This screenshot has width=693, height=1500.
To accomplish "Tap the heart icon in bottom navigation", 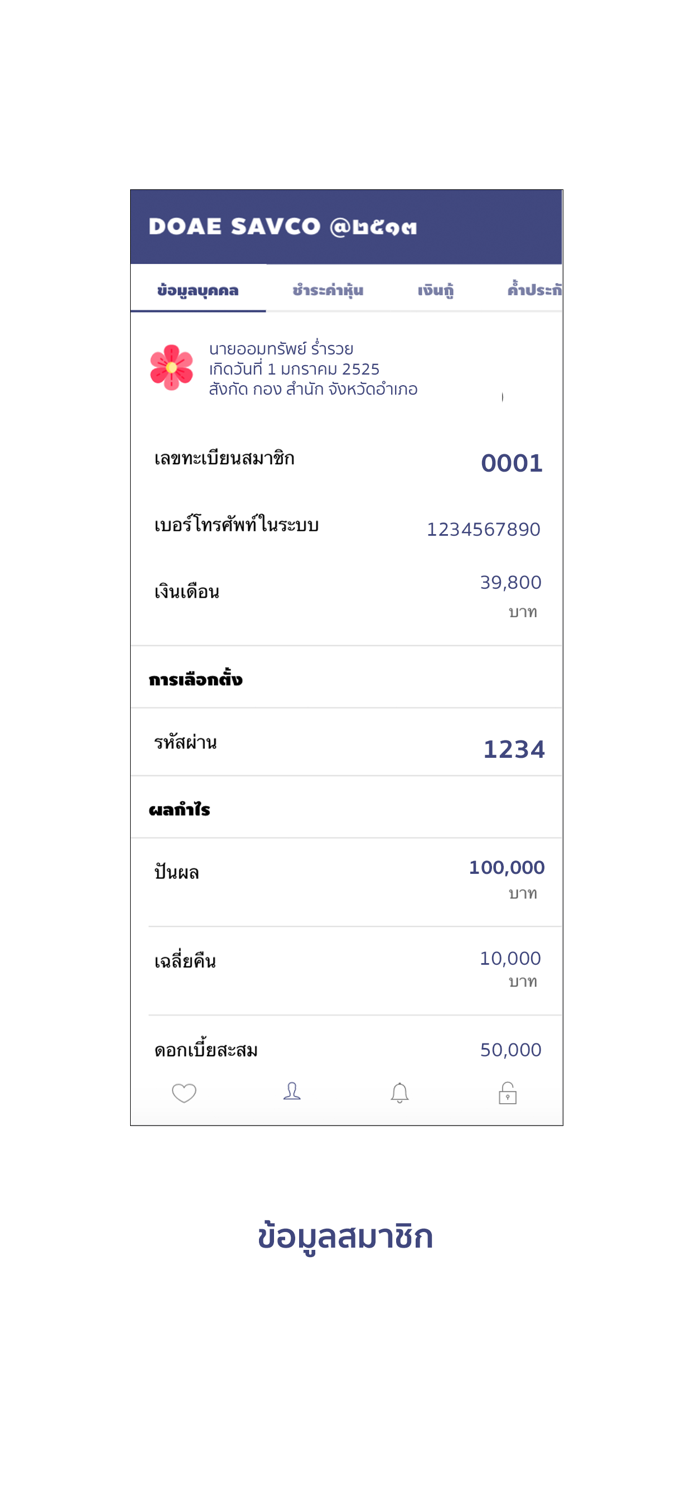I will pyautogui.click(x=184, y=1093).
